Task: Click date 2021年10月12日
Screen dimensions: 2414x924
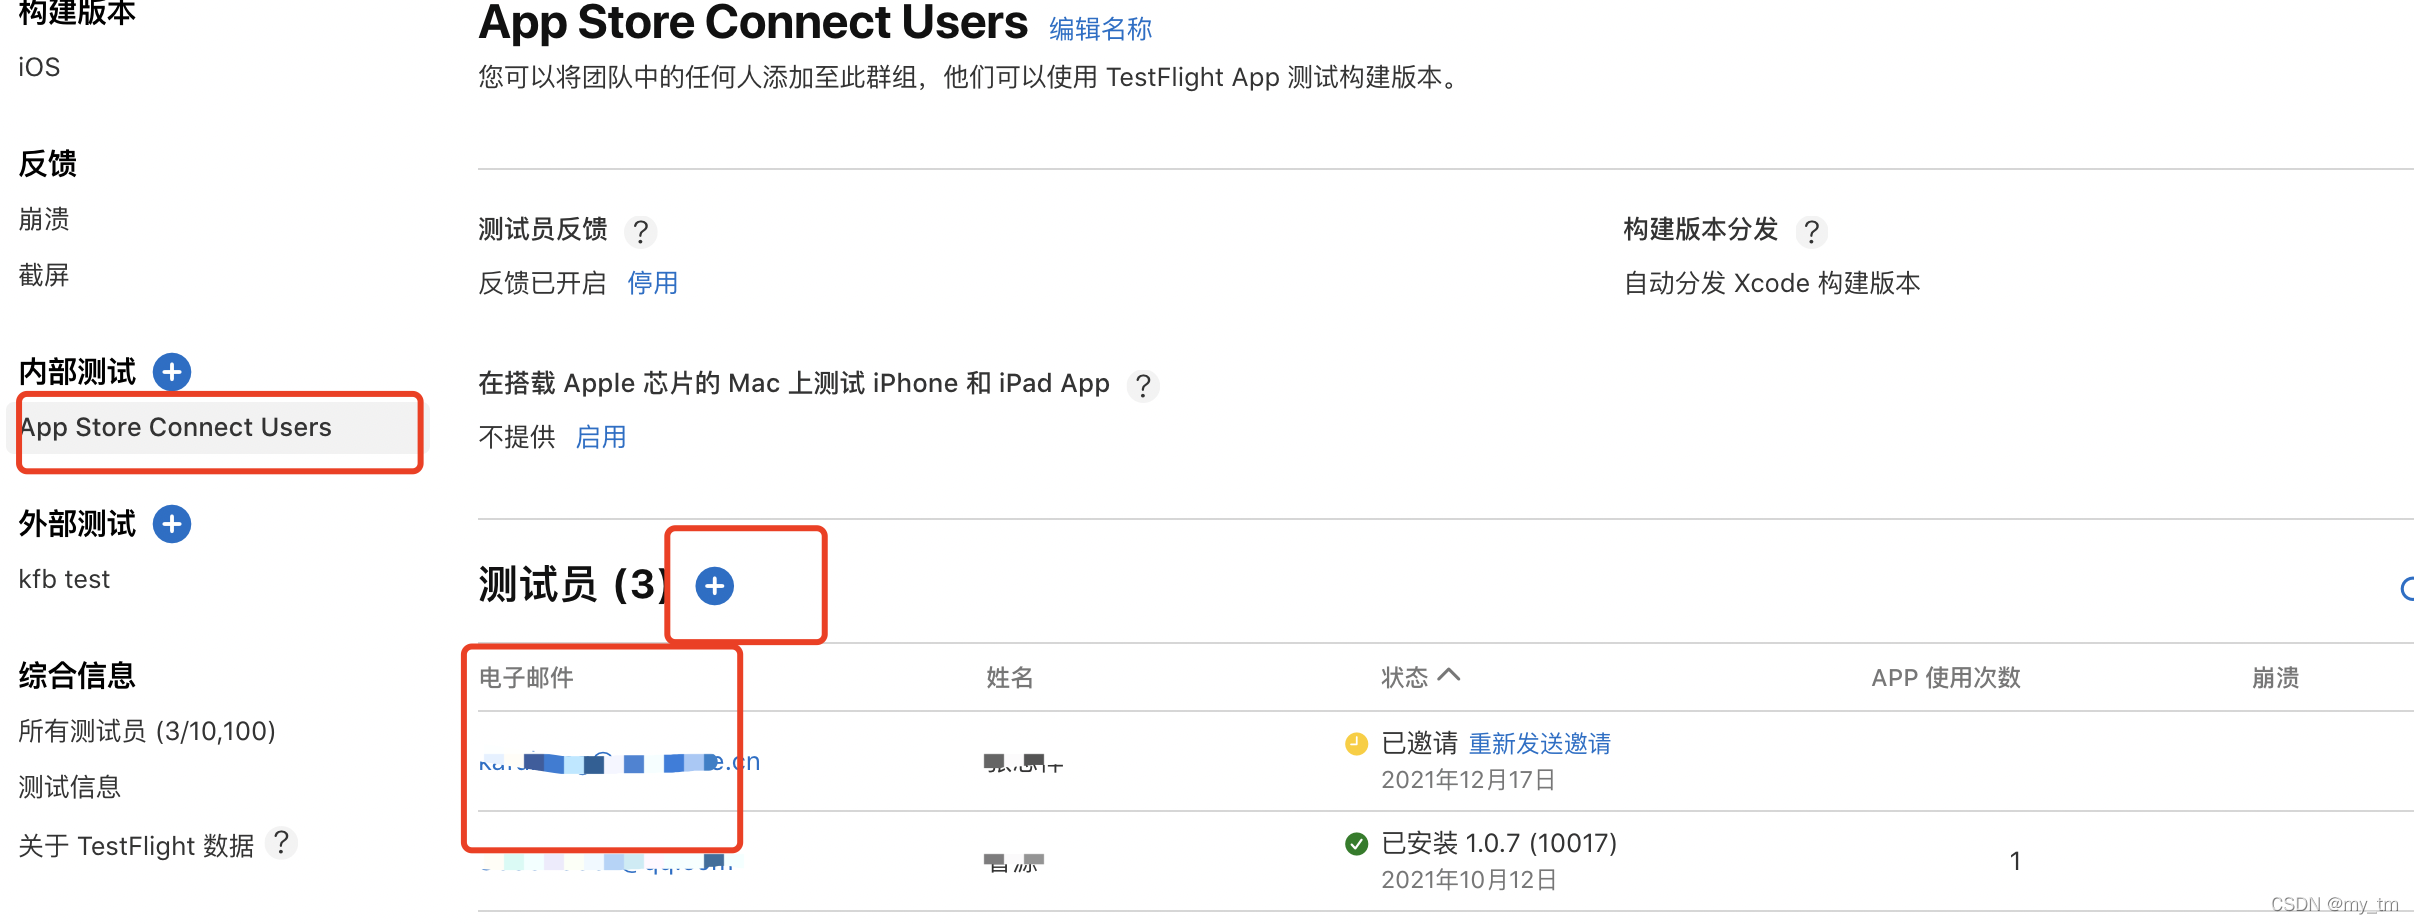Action: tap(1468, 880)
